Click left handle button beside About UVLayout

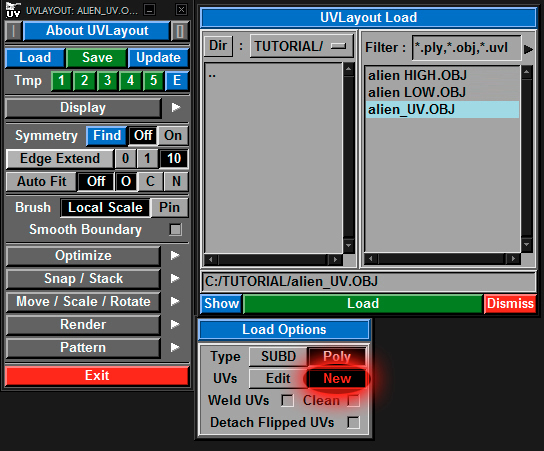tap(14, 31)
